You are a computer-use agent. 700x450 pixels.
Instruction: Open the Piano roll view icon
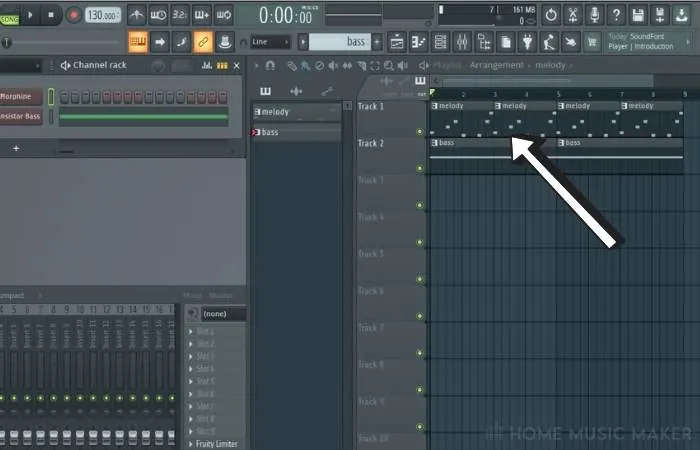click(418, 42)
